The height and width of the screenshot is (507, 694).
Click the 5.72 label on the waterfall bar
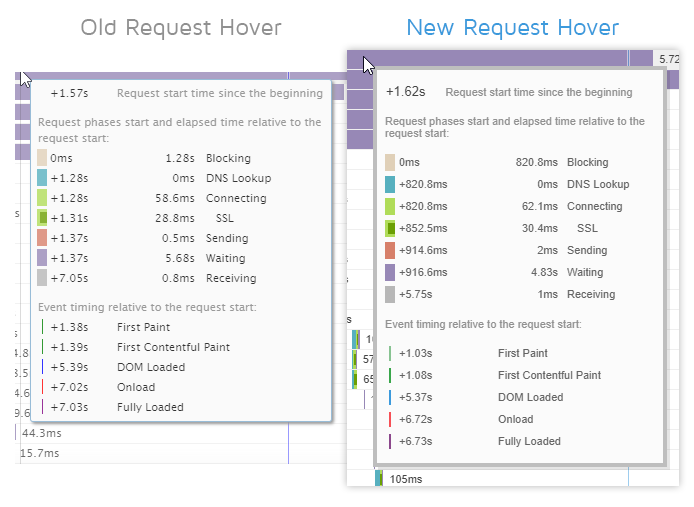[x=669, y=59]
